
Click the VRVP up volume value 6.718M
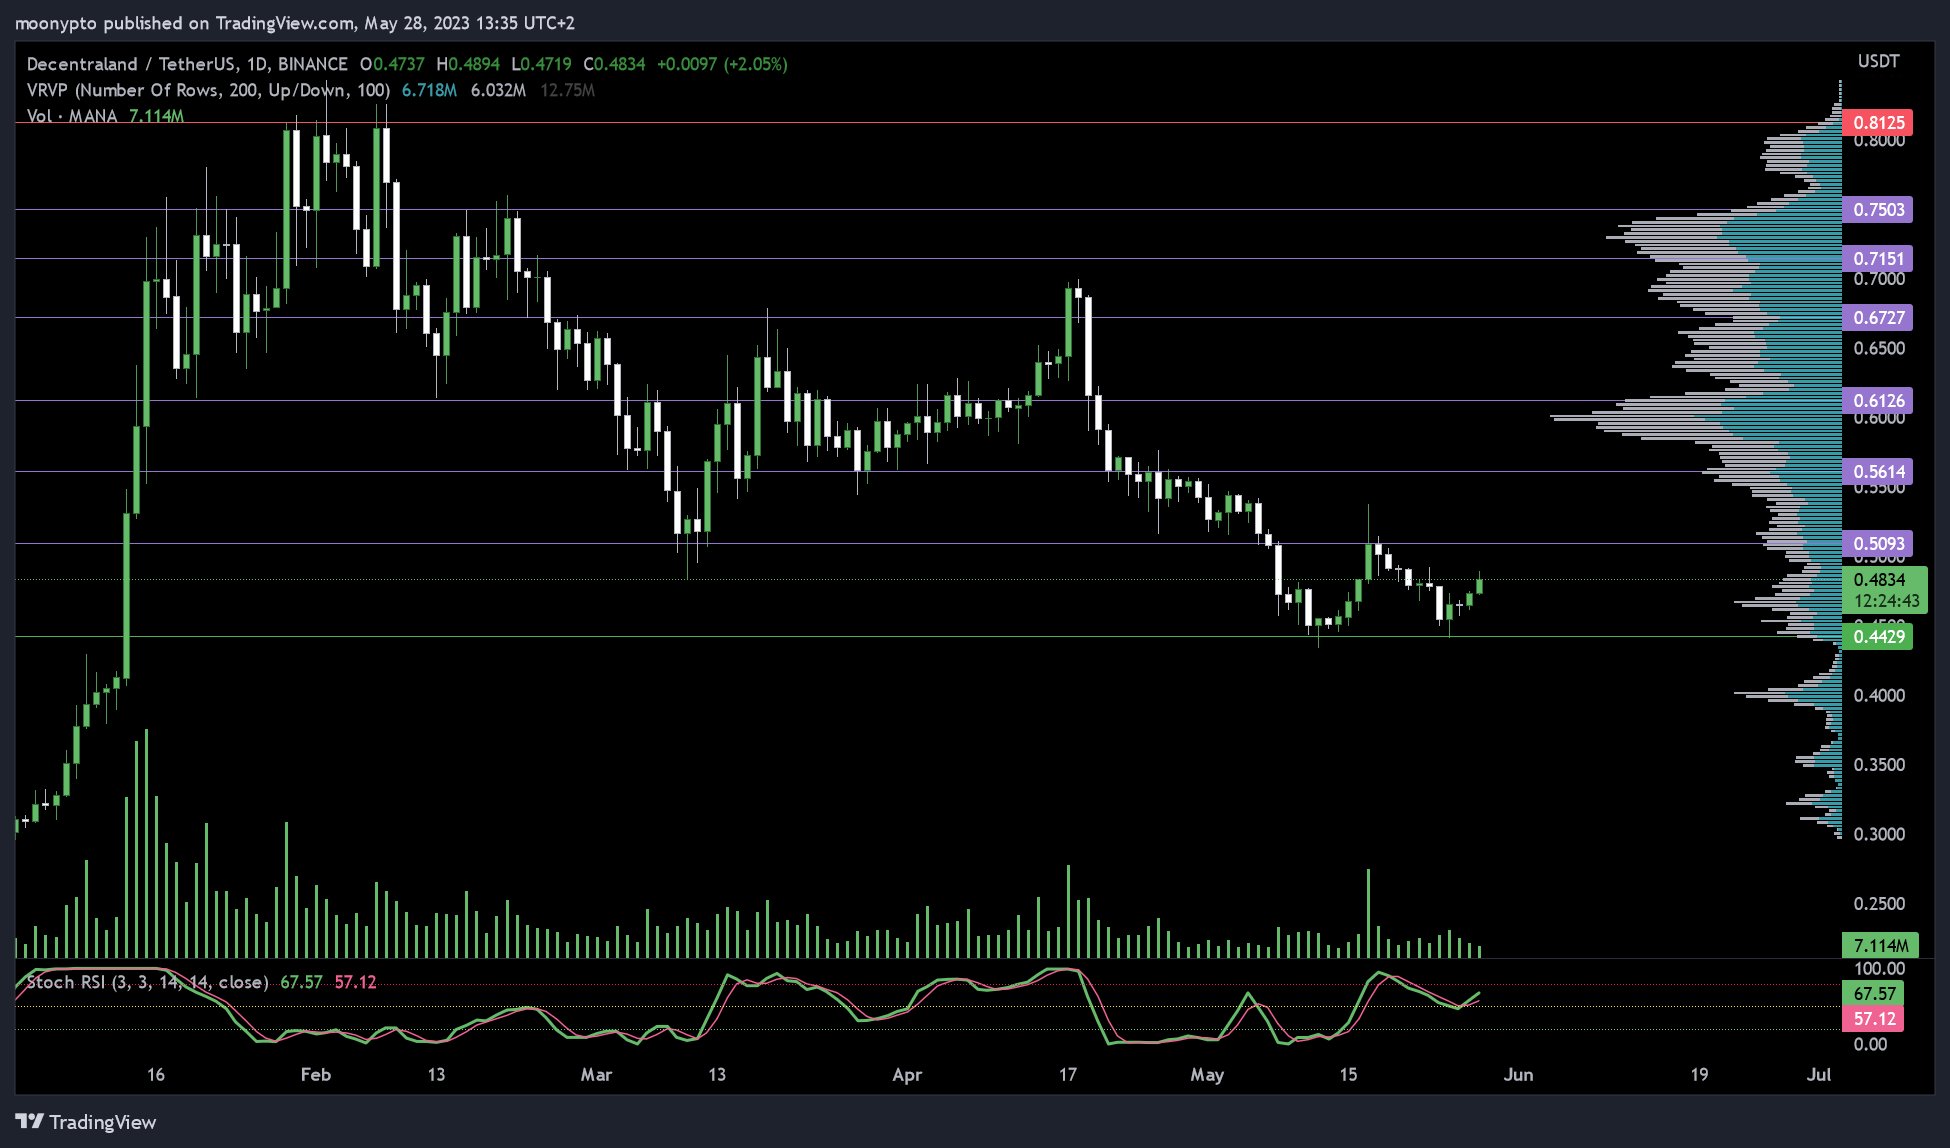click(x=429, y=90)
